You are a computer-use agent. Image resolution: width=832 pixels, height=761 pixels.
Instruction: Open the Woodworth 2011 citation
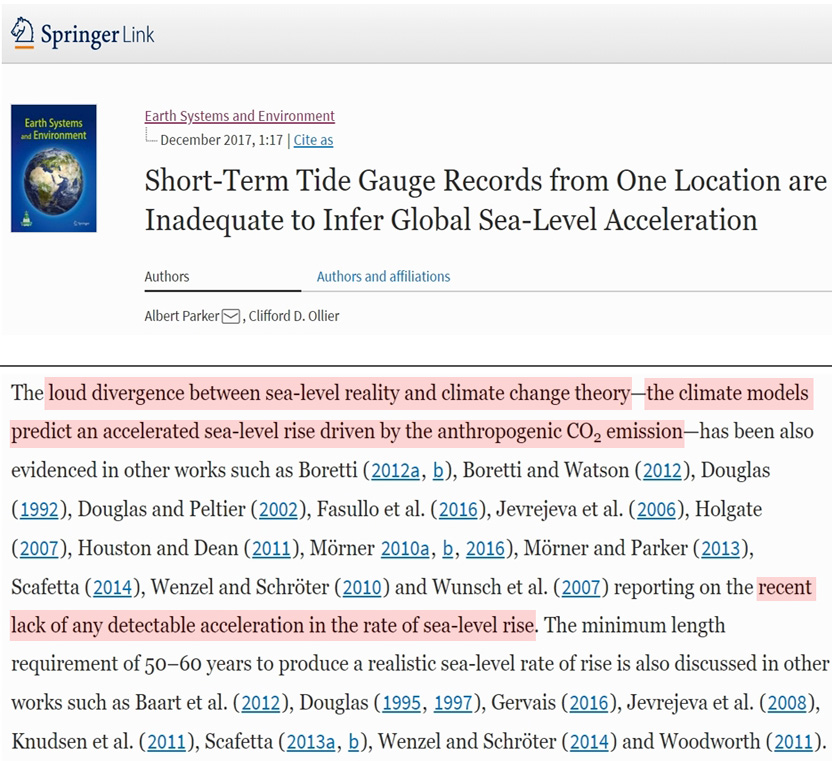click(x=794, y=742)
